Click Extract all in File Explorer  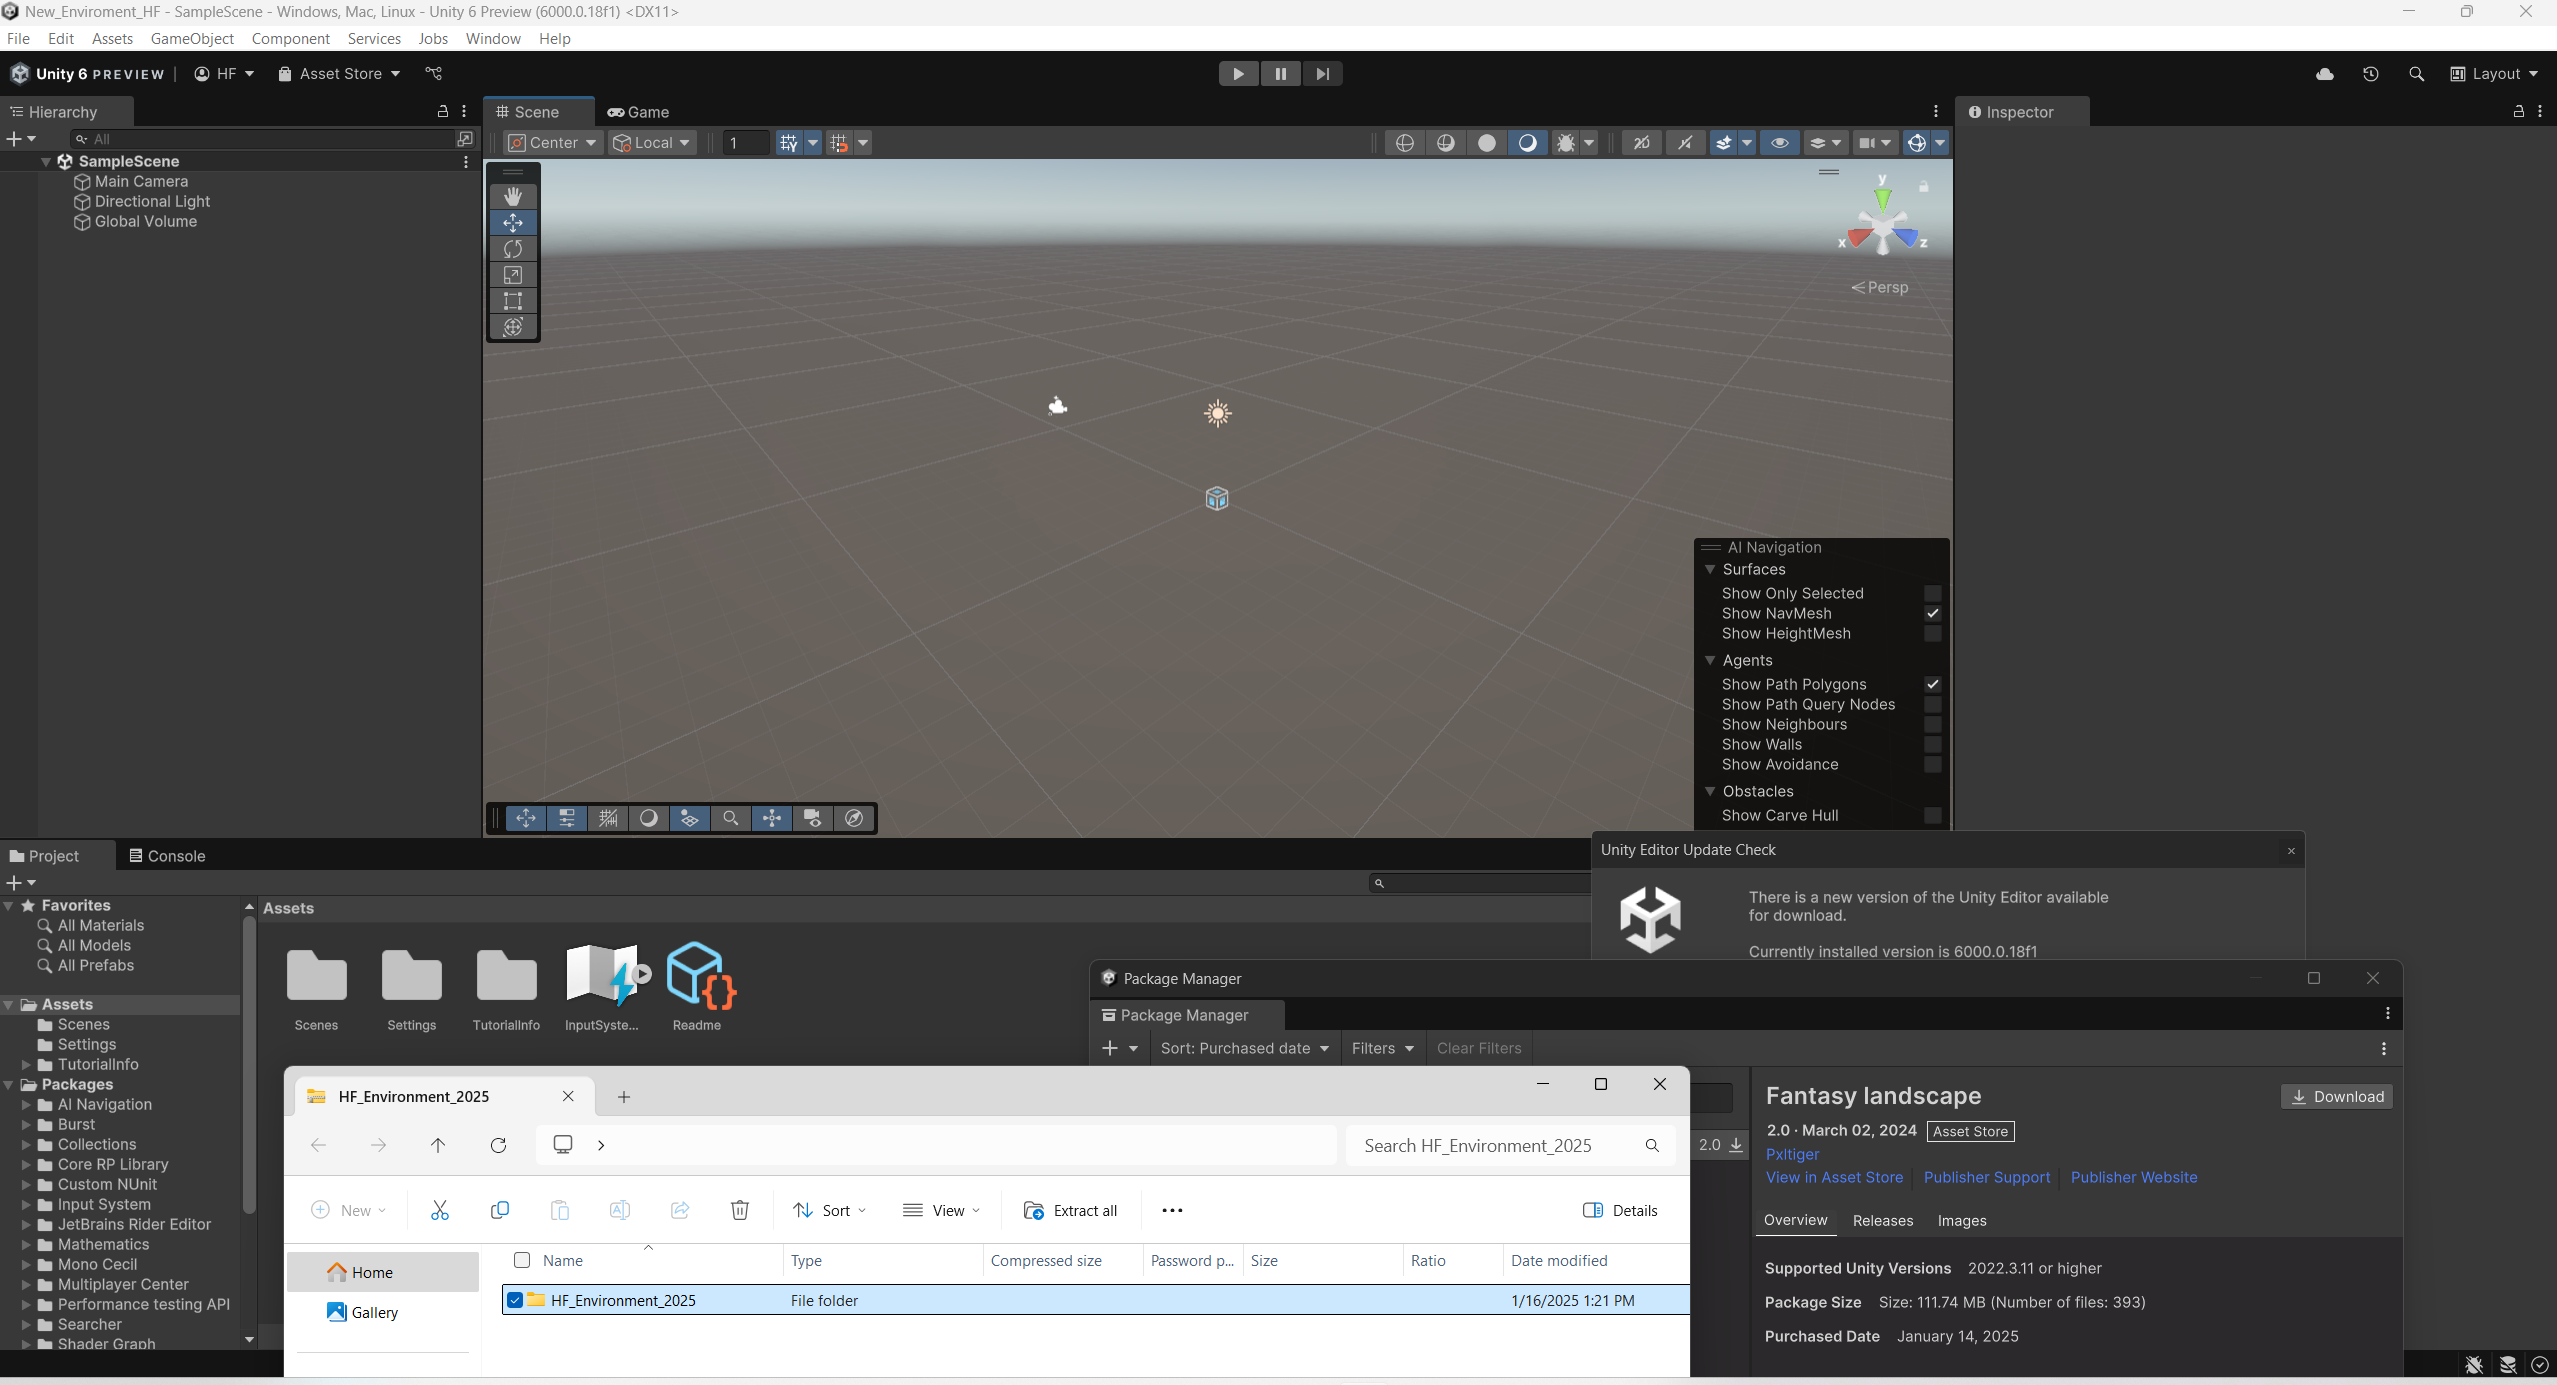click(x=1070, y=1210)
